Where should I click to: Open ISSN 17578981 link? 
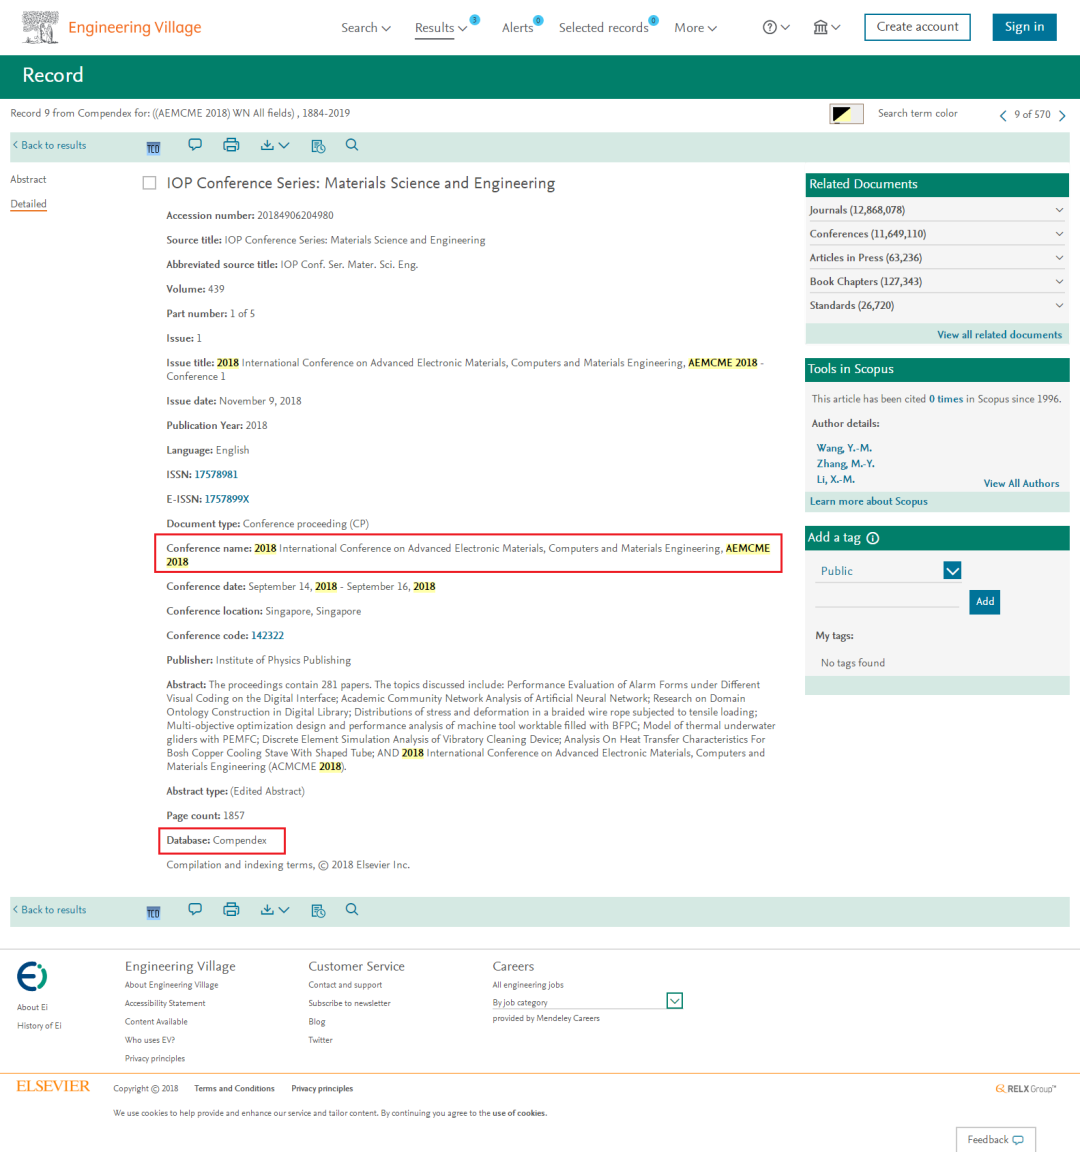(x=216, y=475)
